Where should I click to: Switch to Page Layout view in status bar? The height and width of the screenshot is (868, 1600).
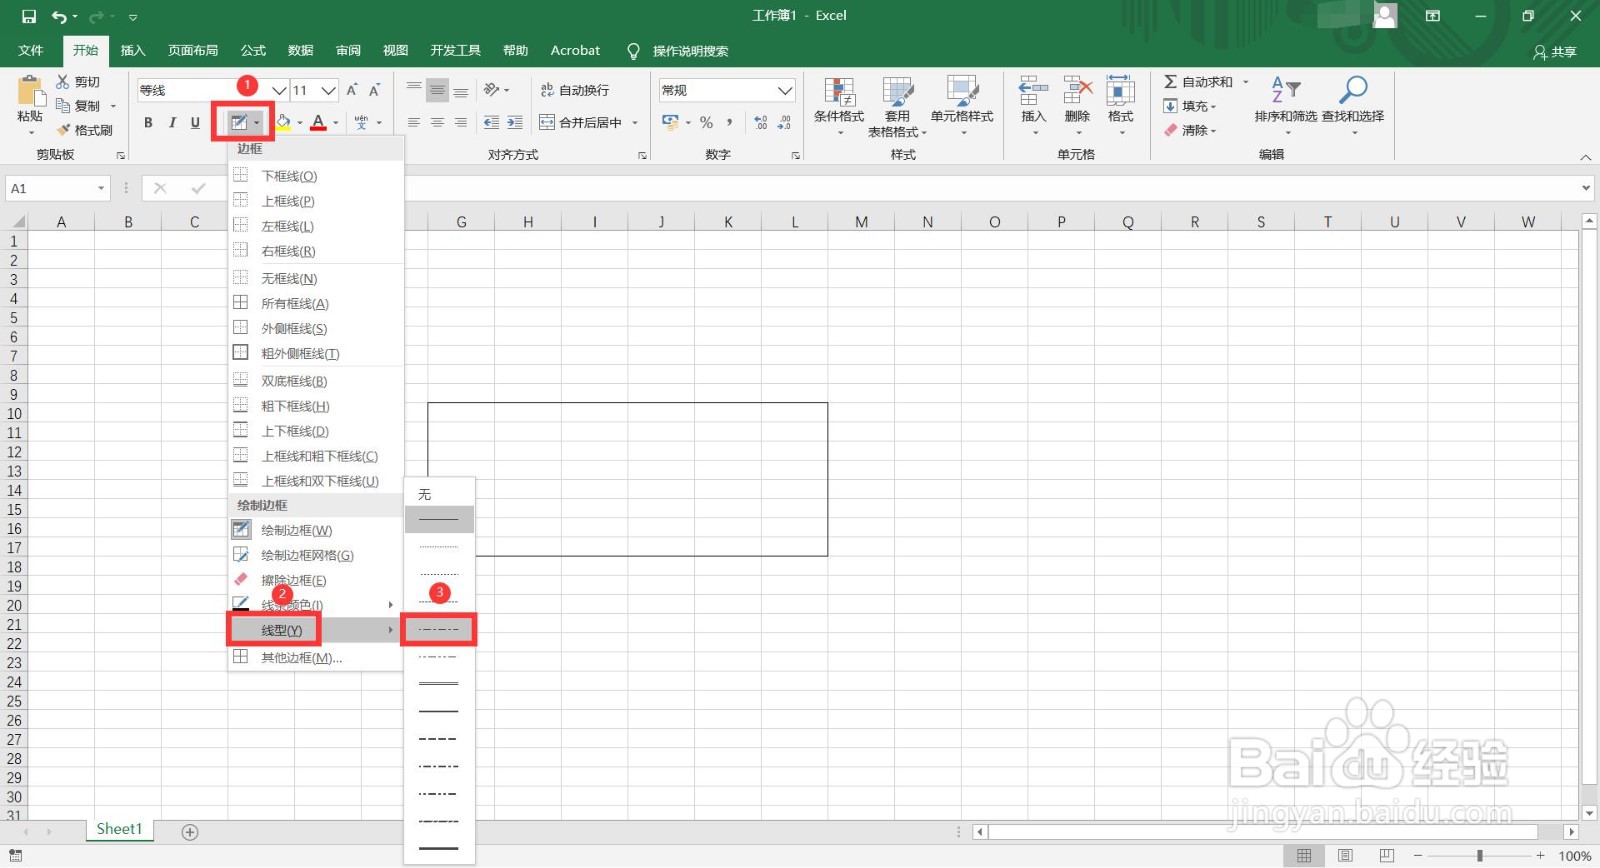(1345, 856)
